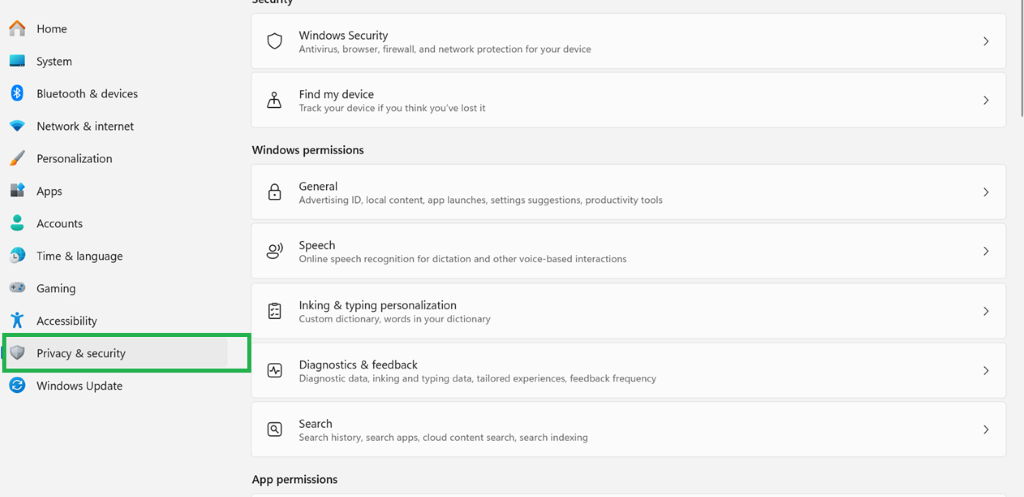Click the vertical scrollbar on the right edge
The width and height of the screenshot is (1024, 497).
coord(1022,59)
